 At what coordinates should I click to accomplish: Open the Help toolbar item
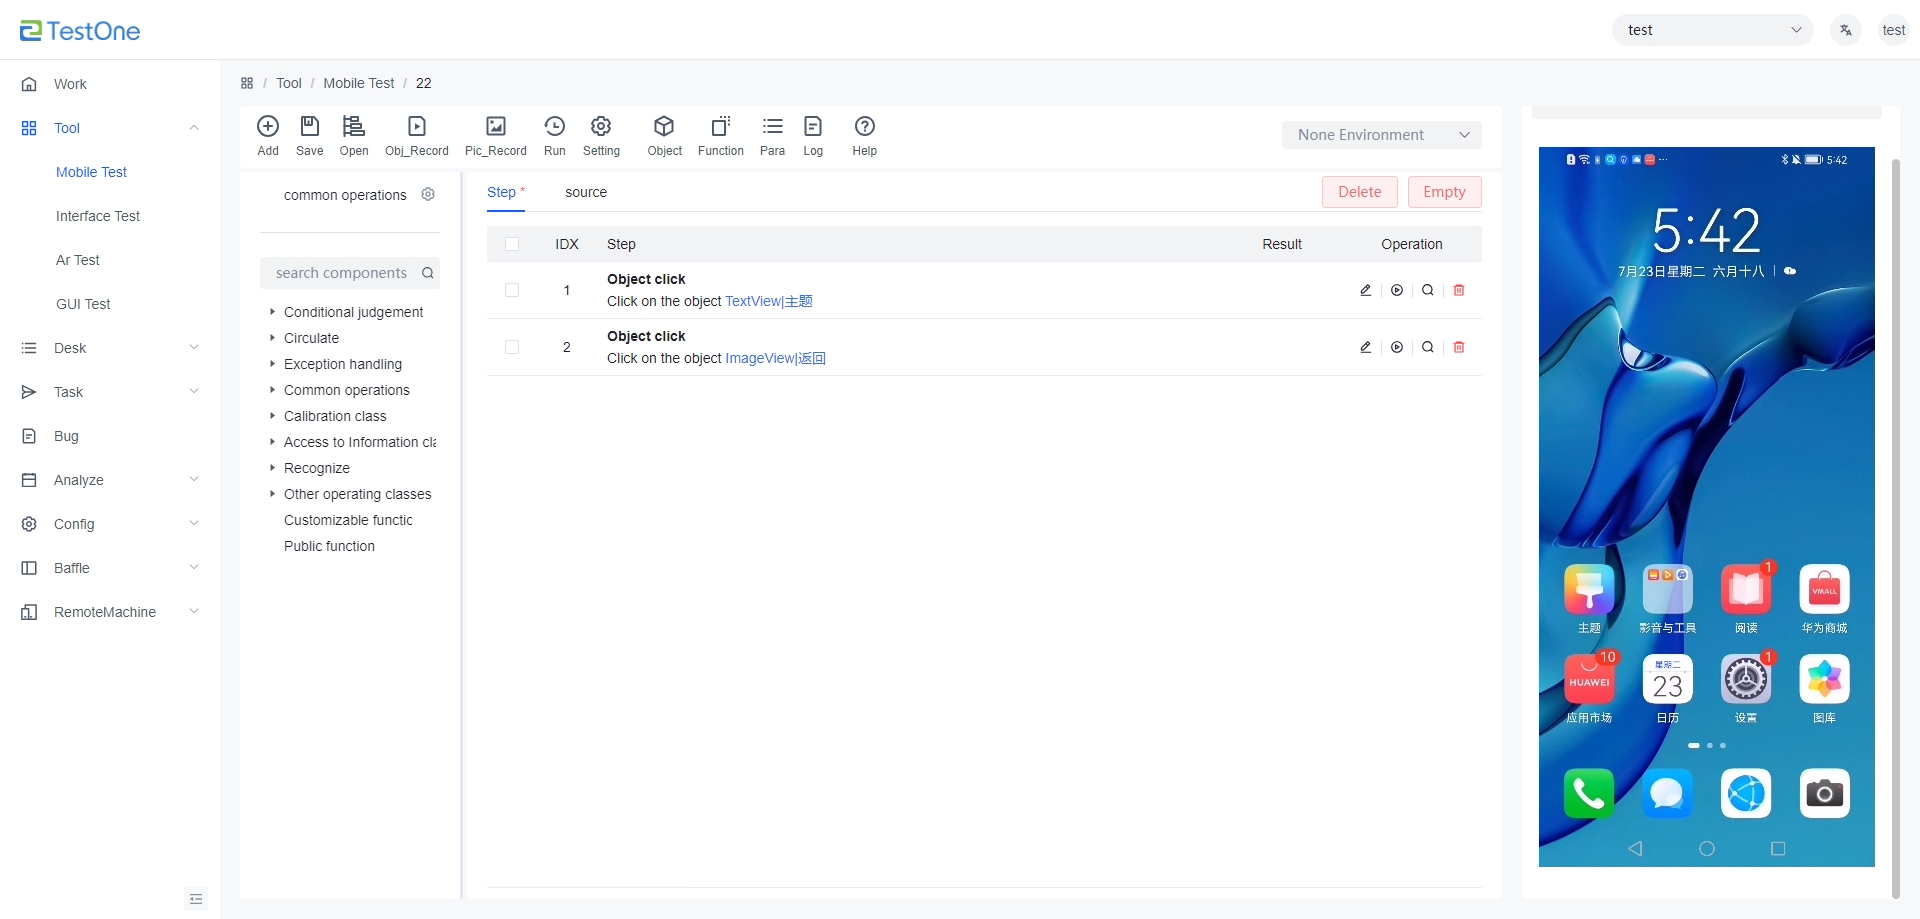865,136
